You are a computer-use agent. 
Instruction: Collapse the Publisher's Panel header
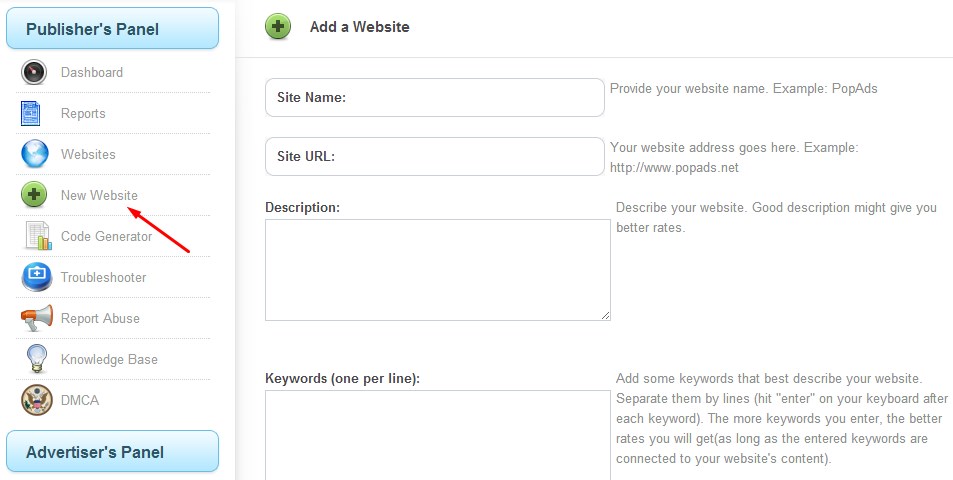pyautogui.click(x=112, y=29)
